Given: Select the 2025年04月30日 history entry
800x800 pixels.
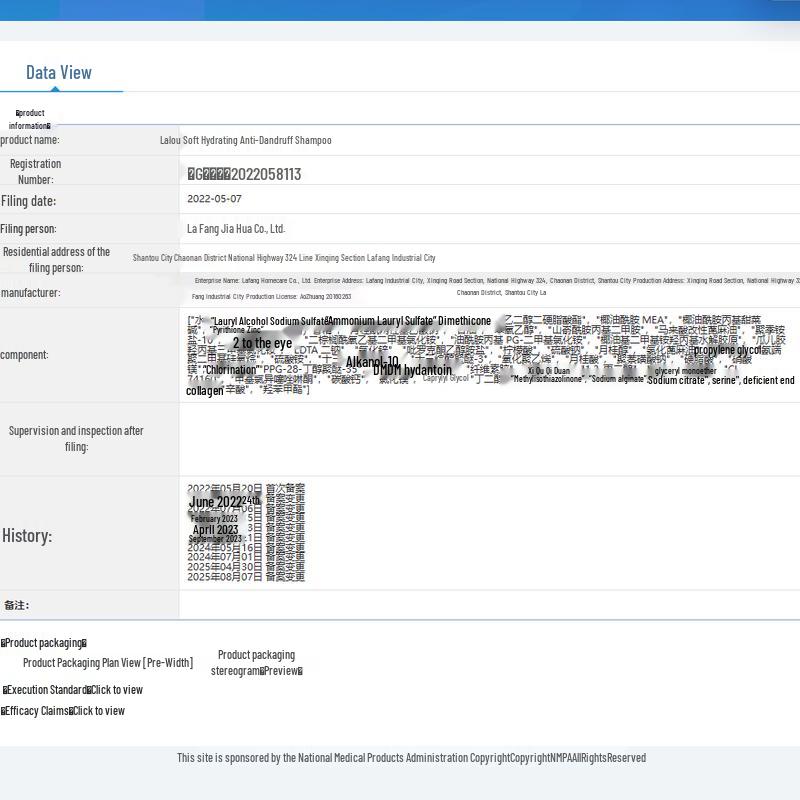Looking at the screenshot, I should tap(246, 567).
